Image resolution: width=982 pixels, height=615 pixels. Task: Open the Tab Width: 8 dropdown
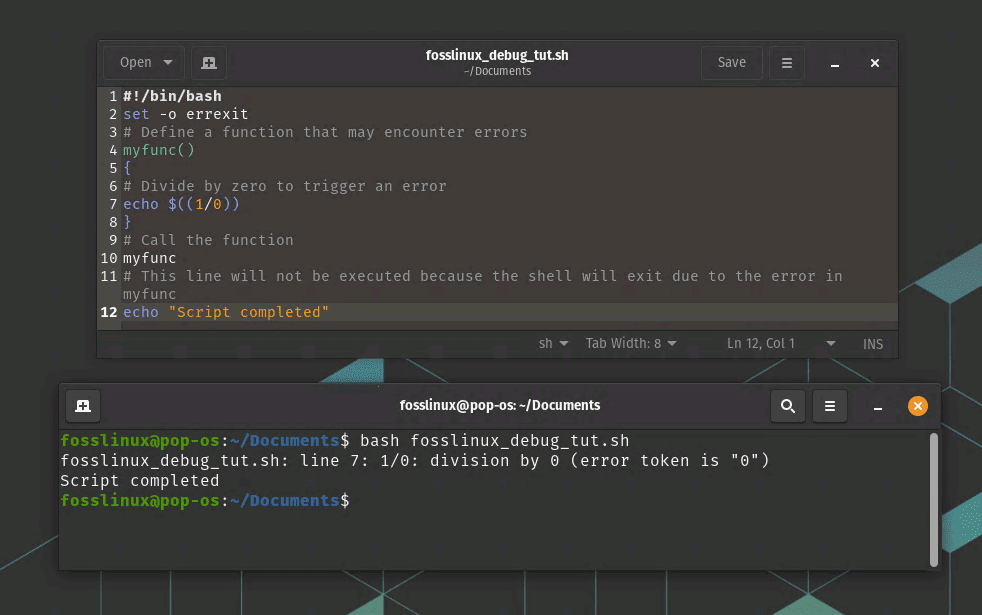pos(630,343)
